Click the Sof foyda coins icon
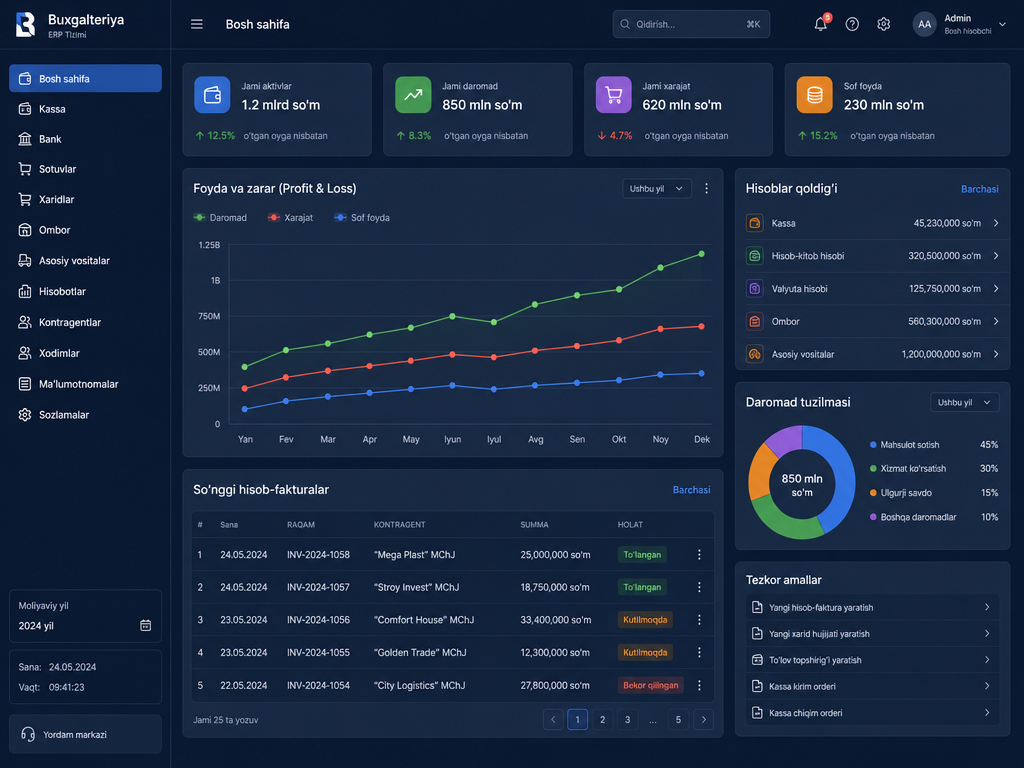 point(814,95)
